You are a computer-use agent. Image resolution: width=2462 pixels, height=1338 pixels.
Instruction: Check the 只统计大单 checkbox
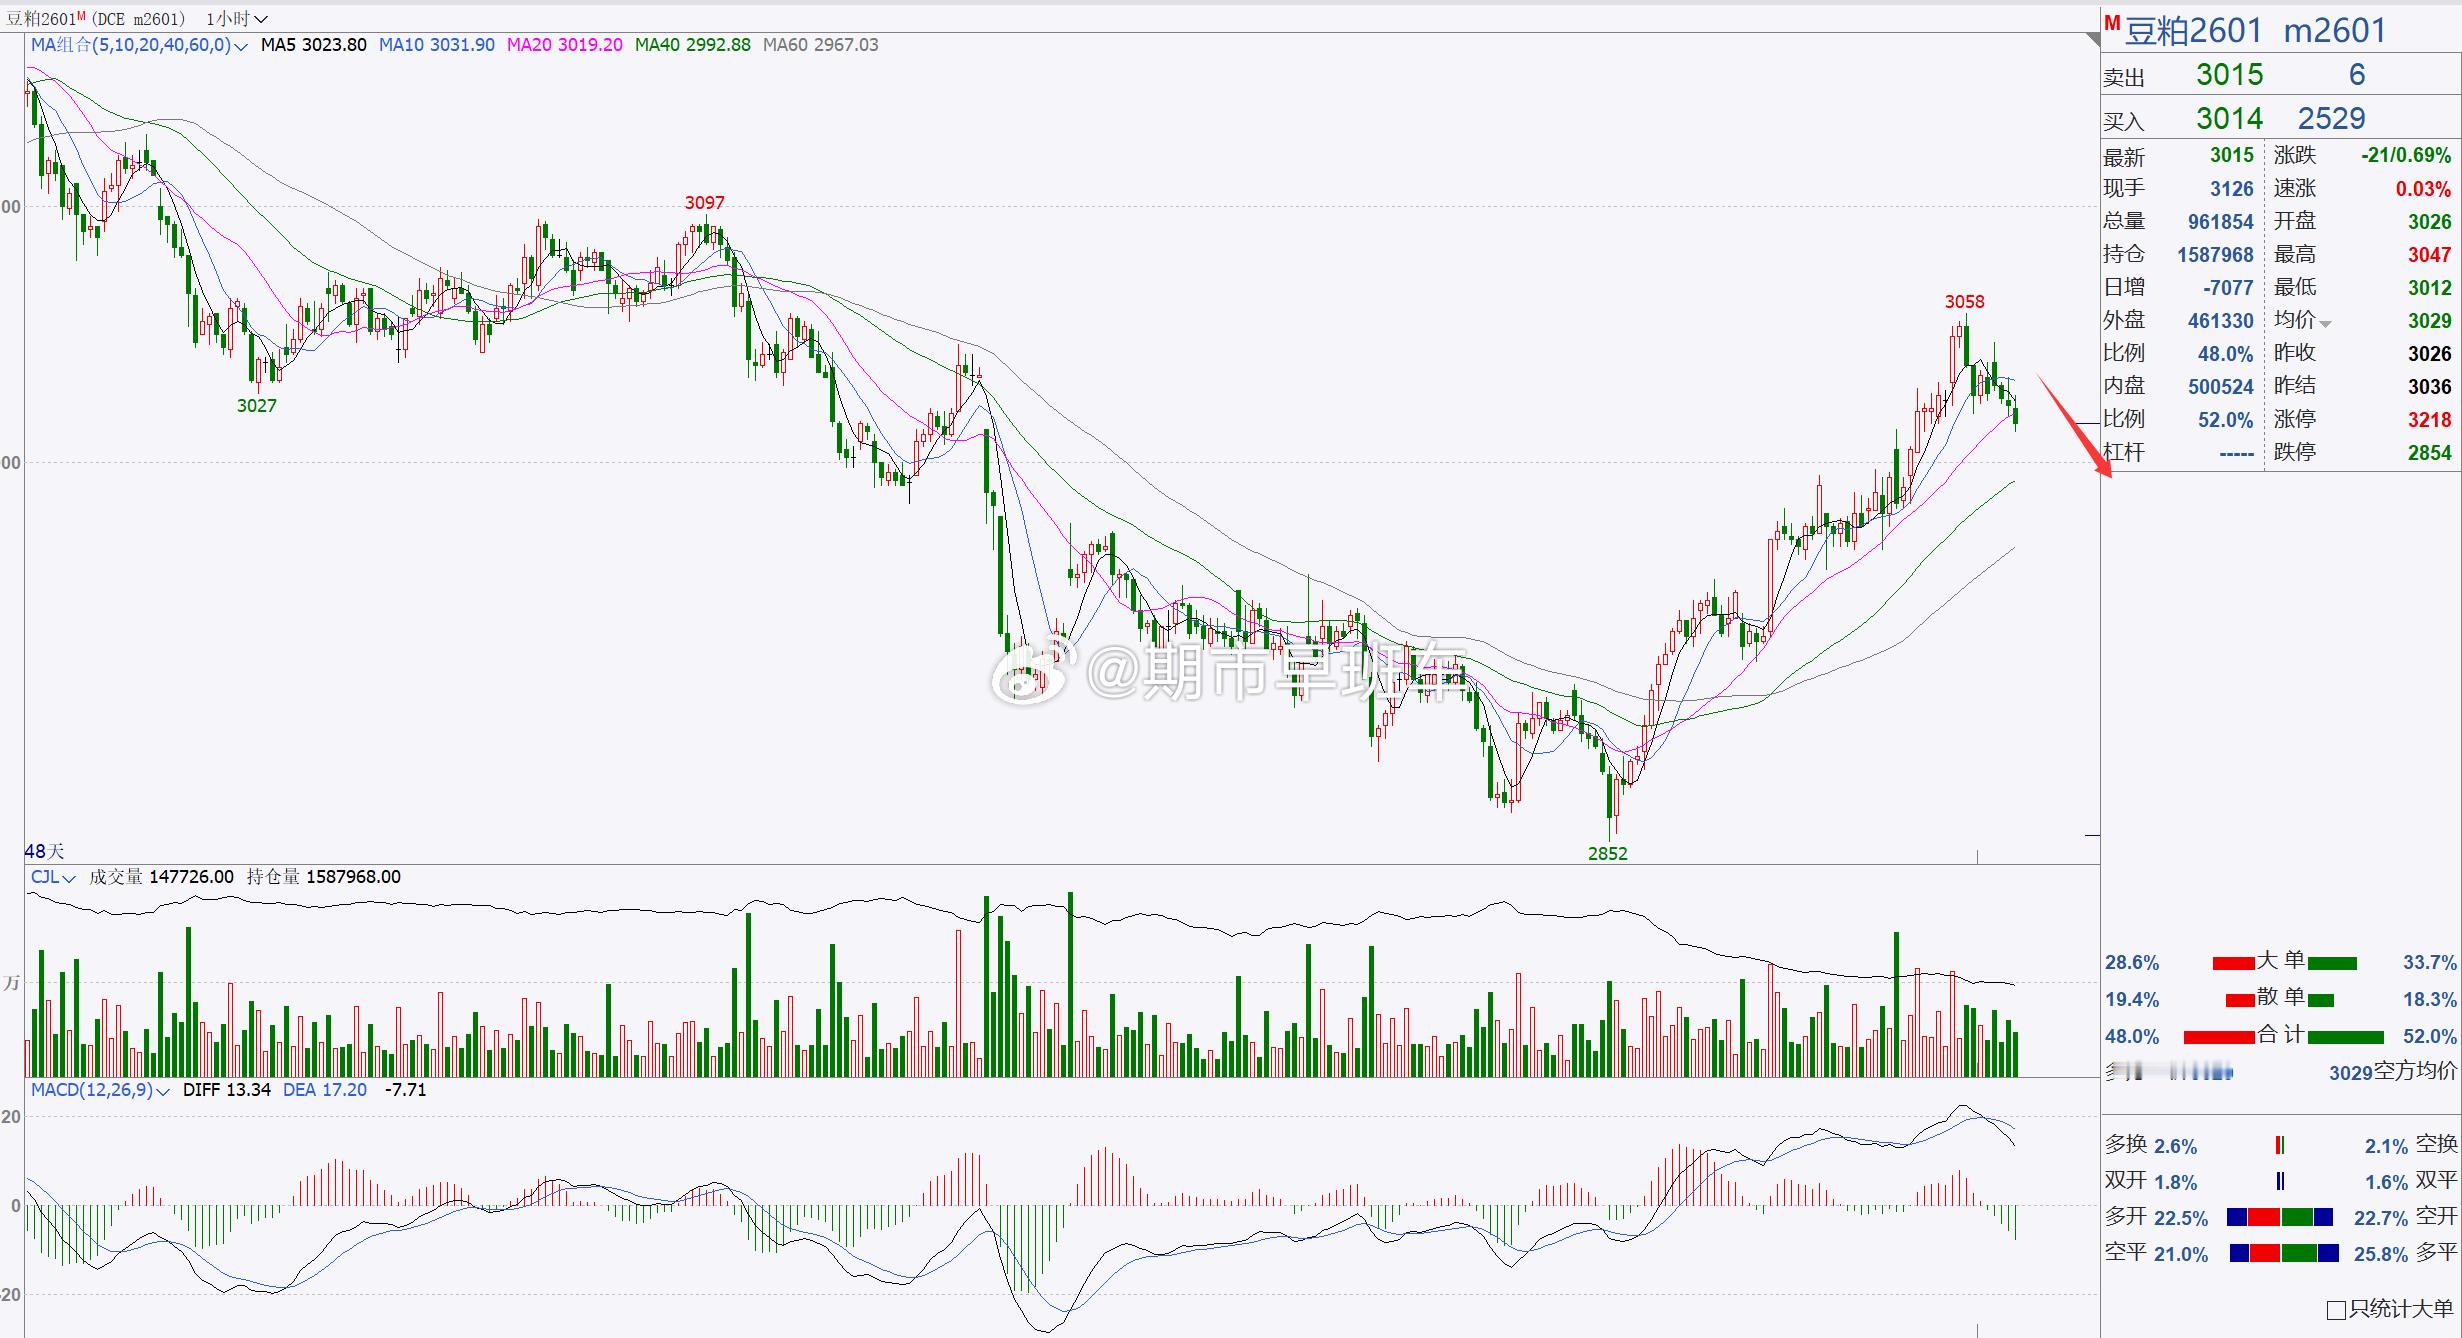[x=2337, y=1310]
